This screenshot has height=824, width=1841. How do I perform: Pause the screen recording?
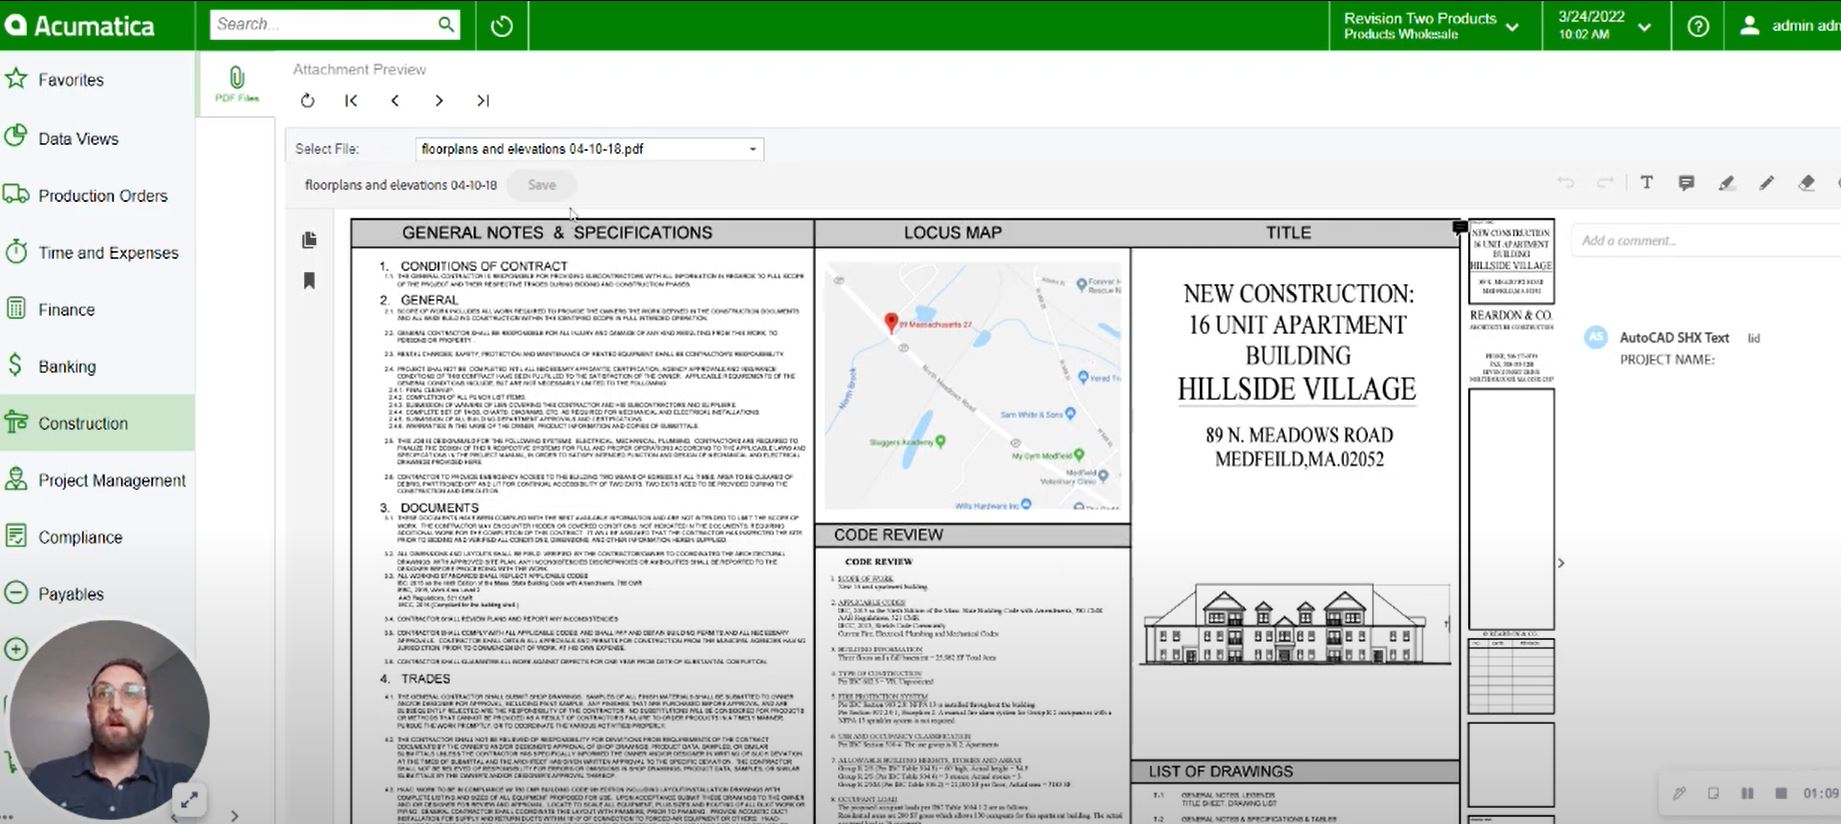1747,793
